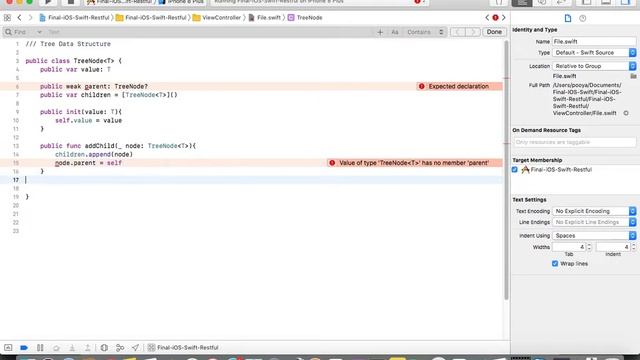
Task: Open Find mode dropdown in search bar
Action: point(24,32)
